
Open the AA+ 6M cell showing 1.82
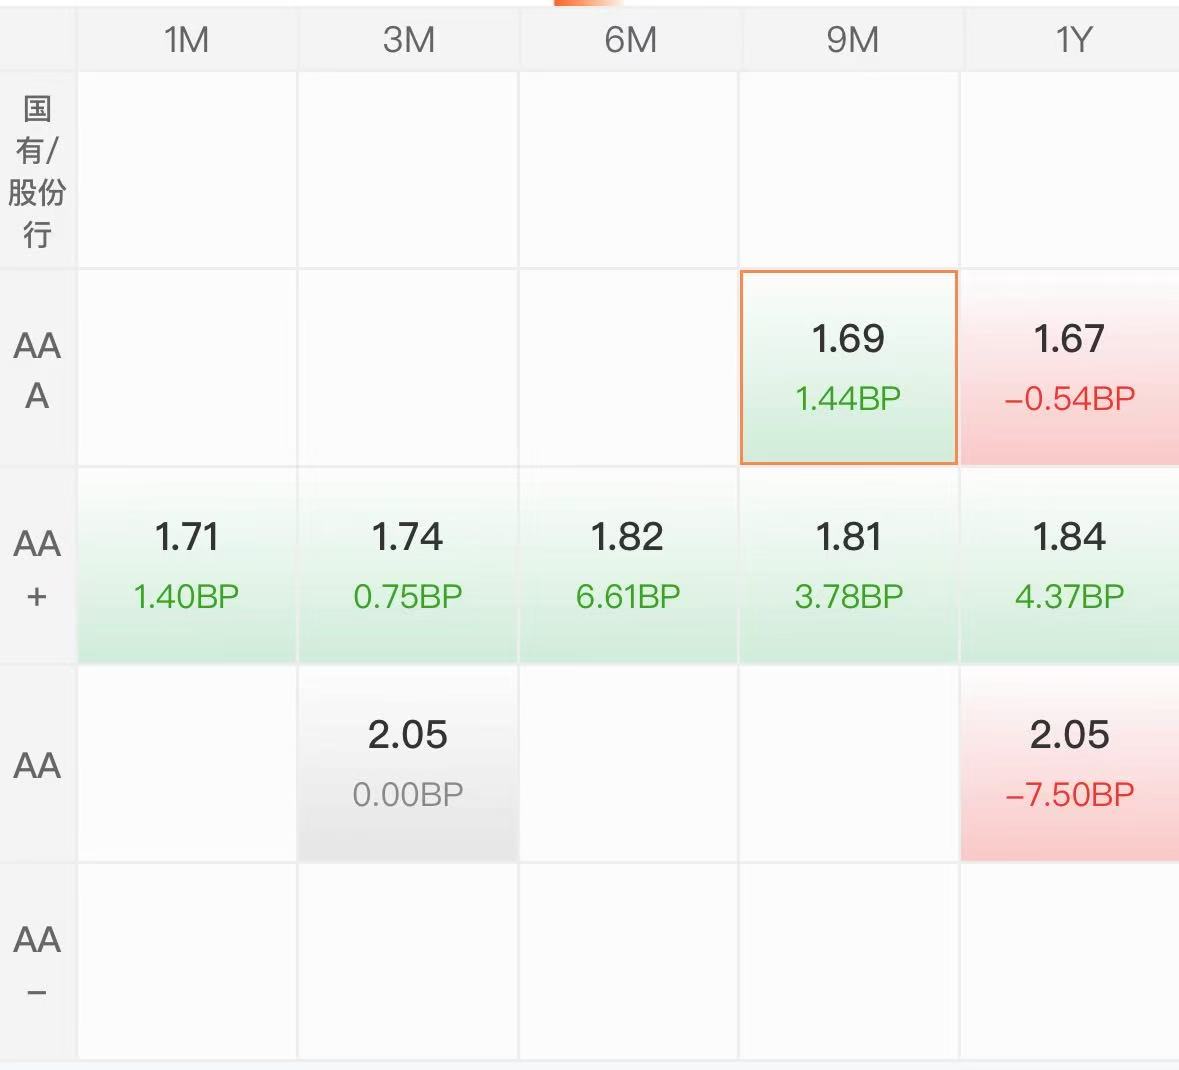click(629, 565)
